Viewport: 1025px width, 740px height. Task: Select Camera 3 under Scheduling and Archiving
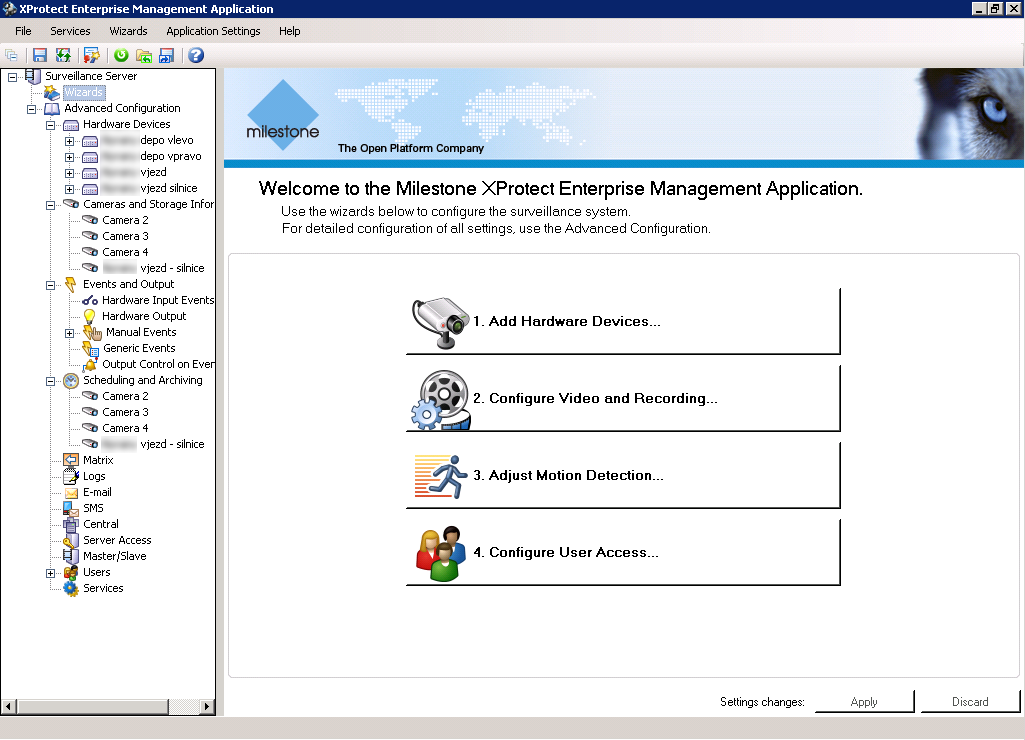[x=125, y=412]
